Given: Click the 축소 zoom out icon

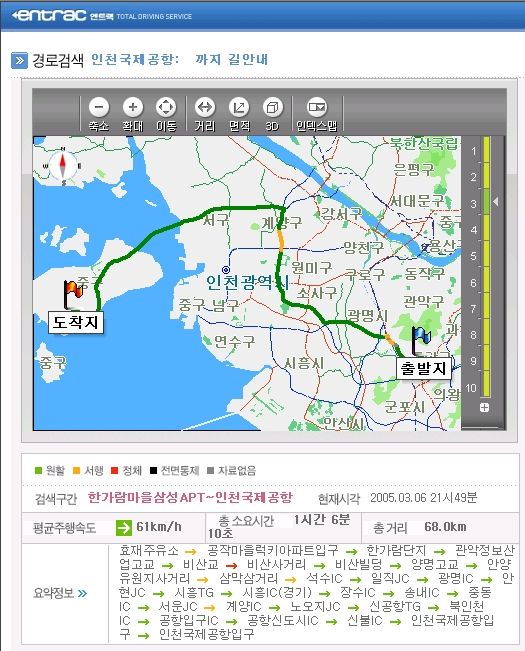Looking at the screenshot, I should coord(99,108).
